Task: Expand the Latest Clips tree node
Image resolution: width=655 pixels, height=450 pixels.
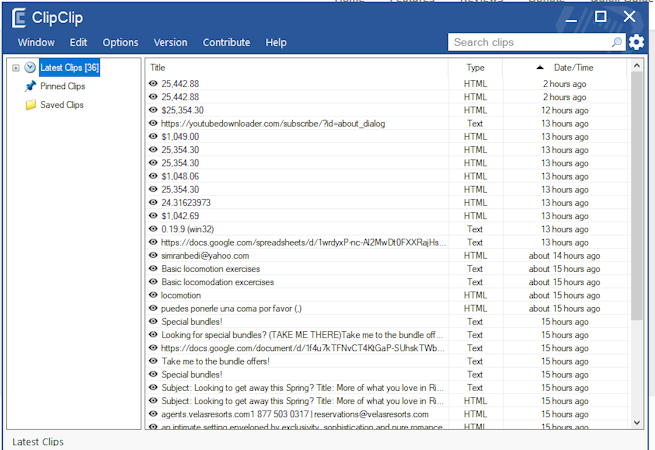Action: tap(15, 68)
